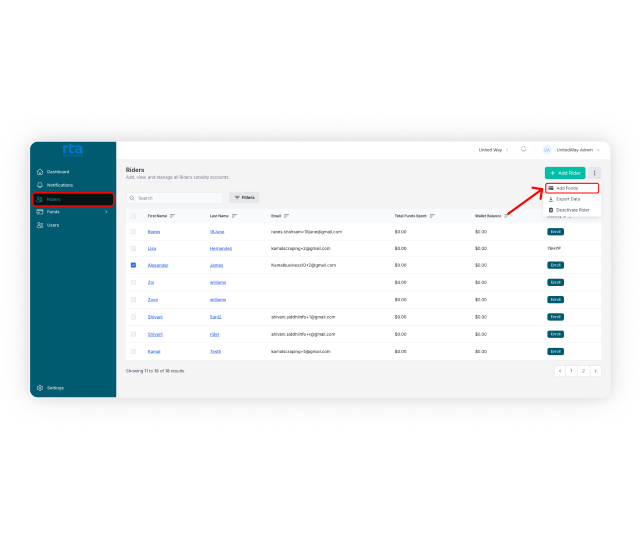Image resolution: width=640 pixels, height=539 pixels.
Task: Tick the checkbox for Lisa Hernandez
Action: point(133,248)
